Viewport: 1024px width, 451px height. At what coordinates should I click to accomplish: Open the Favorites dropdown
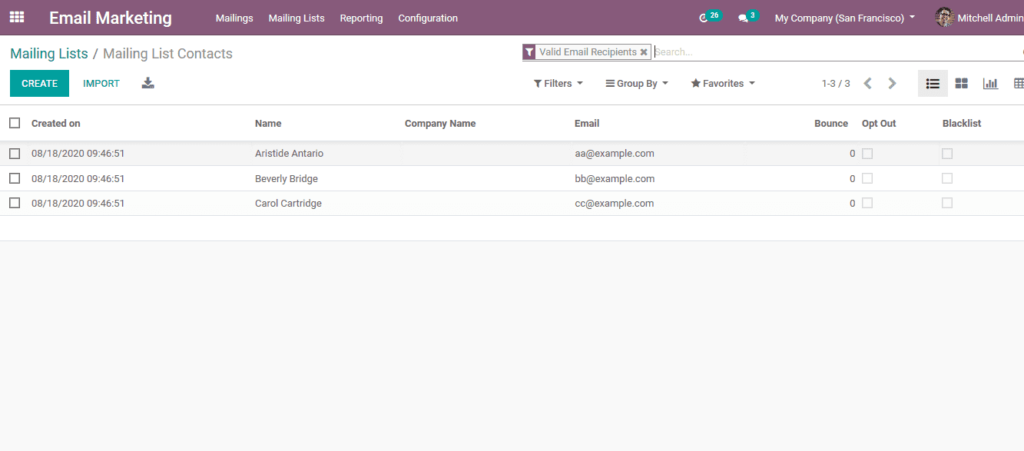coord(723,84)
